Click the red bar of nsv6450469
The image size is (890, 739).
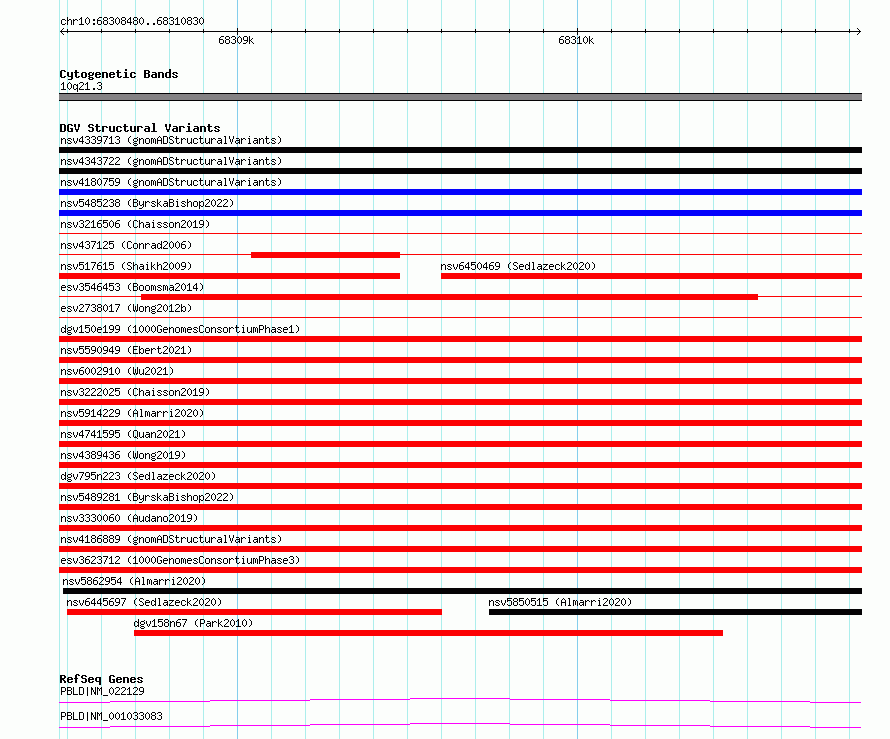(652, 276)
